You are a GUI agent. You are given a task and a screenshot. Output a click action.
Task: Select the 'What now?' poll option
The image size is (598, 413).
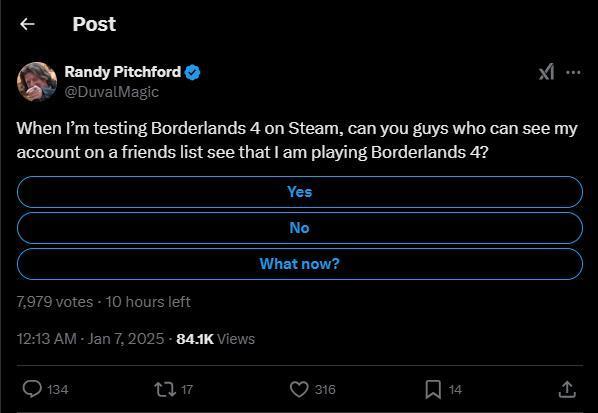(x=300, y=264)
